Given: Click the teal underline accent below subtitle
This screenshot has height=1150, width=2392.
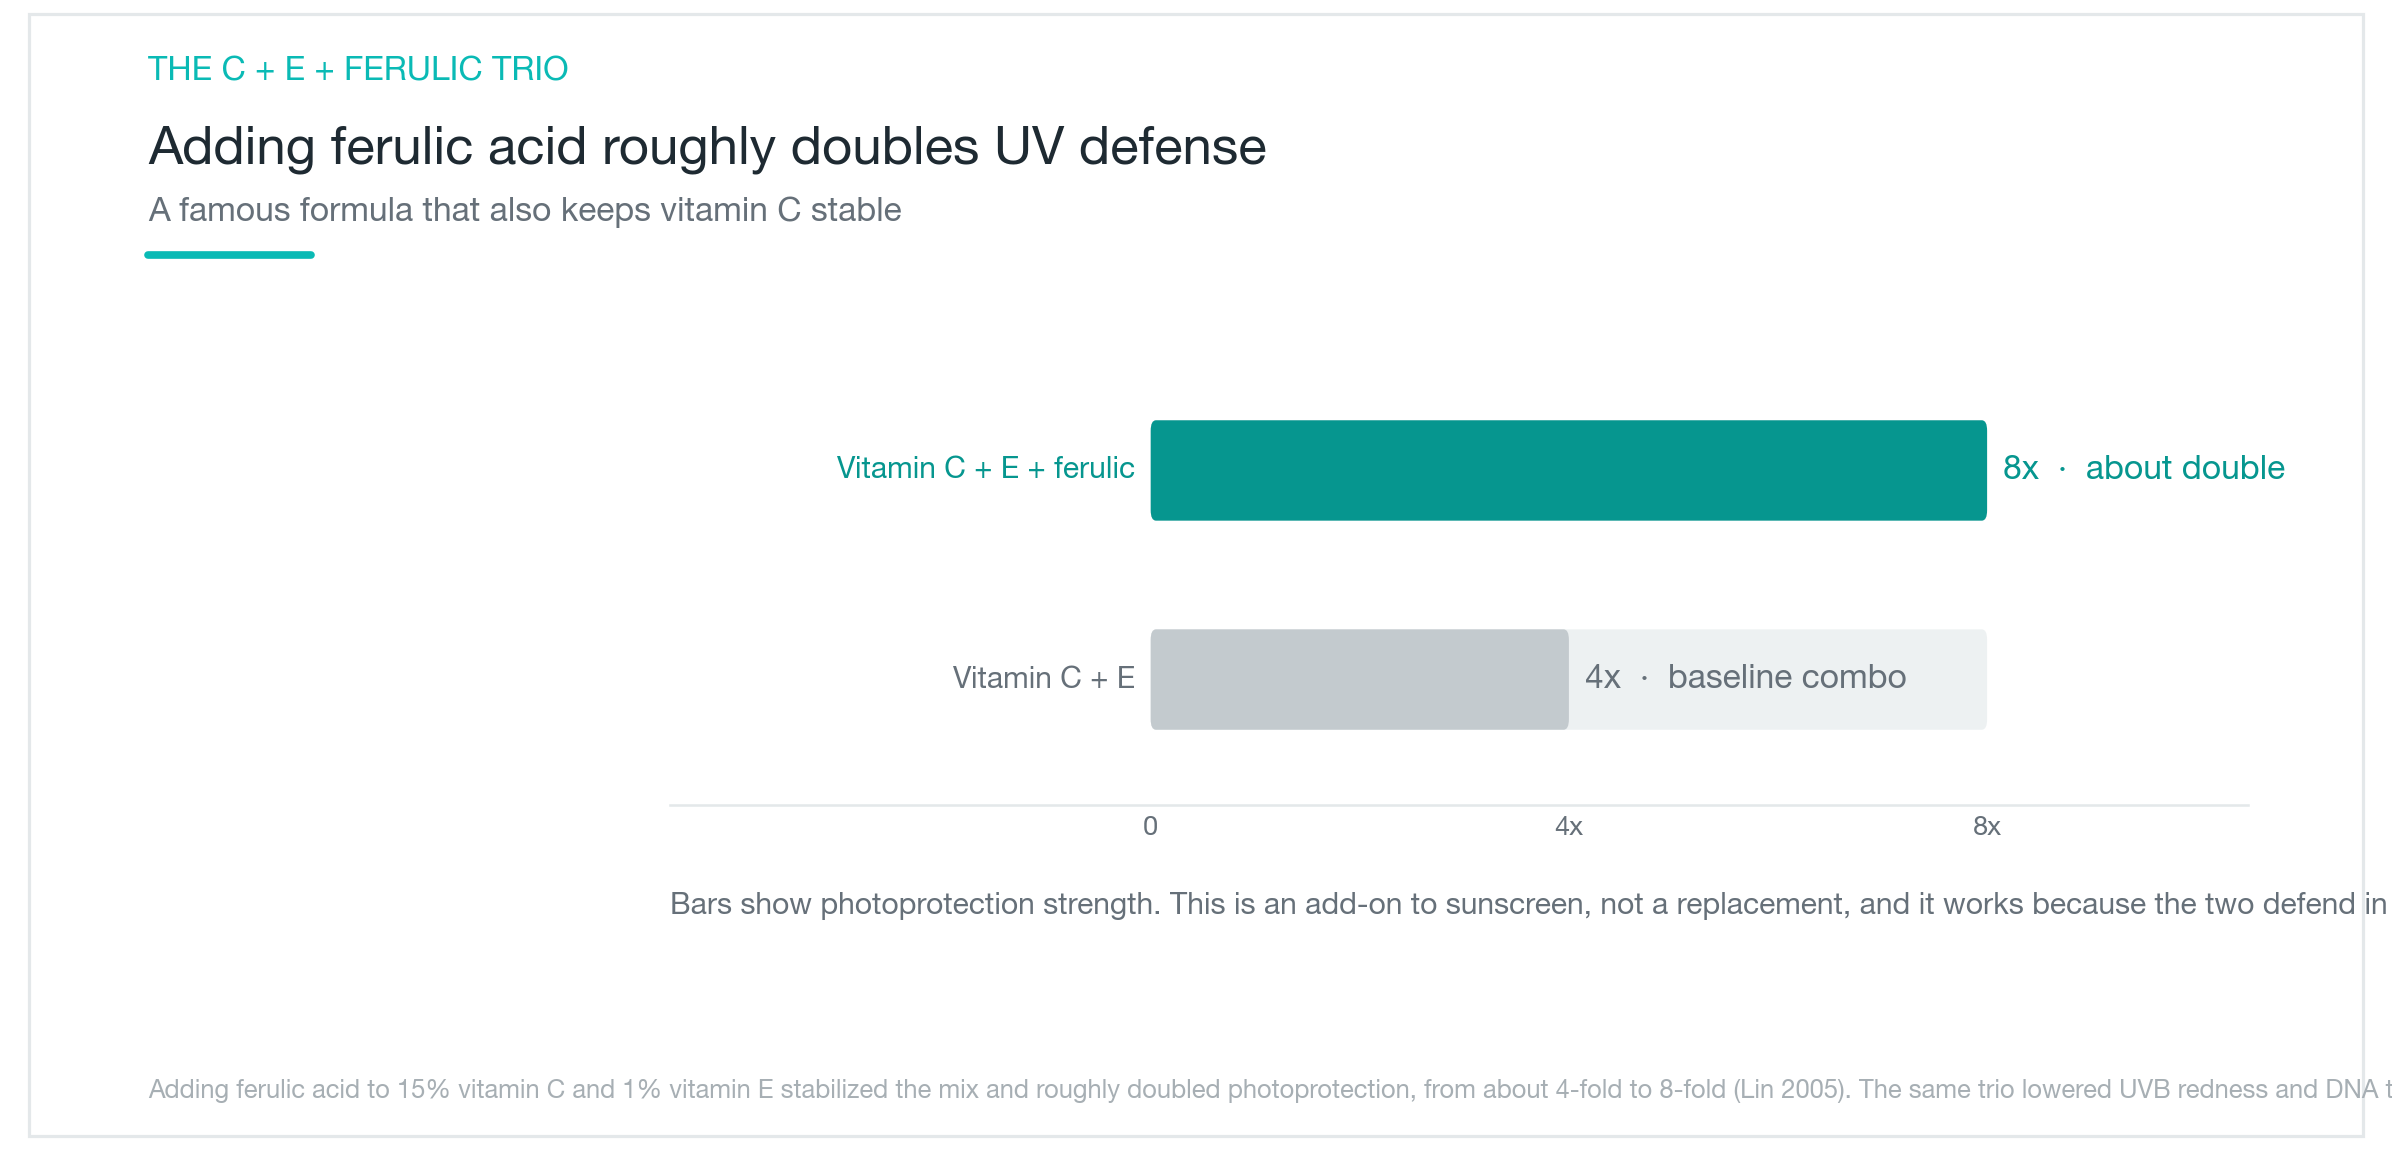Looking at the screenshot, I should point(229,255).
